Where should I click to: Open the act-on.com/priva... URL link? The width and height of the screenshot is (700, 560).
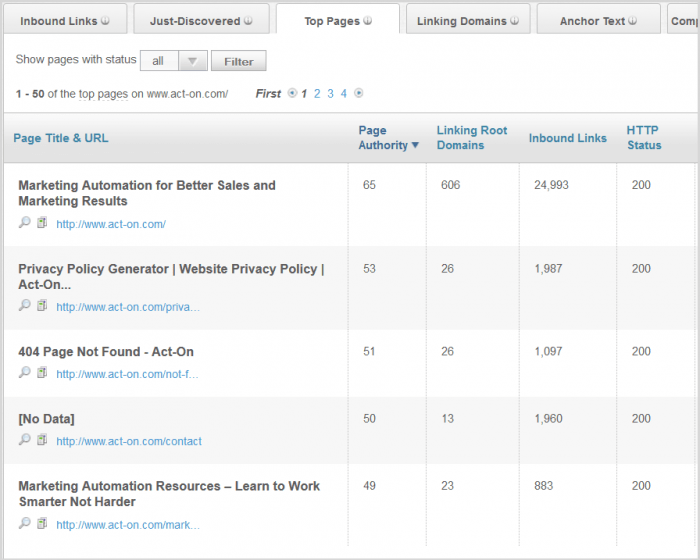point(128,307)
